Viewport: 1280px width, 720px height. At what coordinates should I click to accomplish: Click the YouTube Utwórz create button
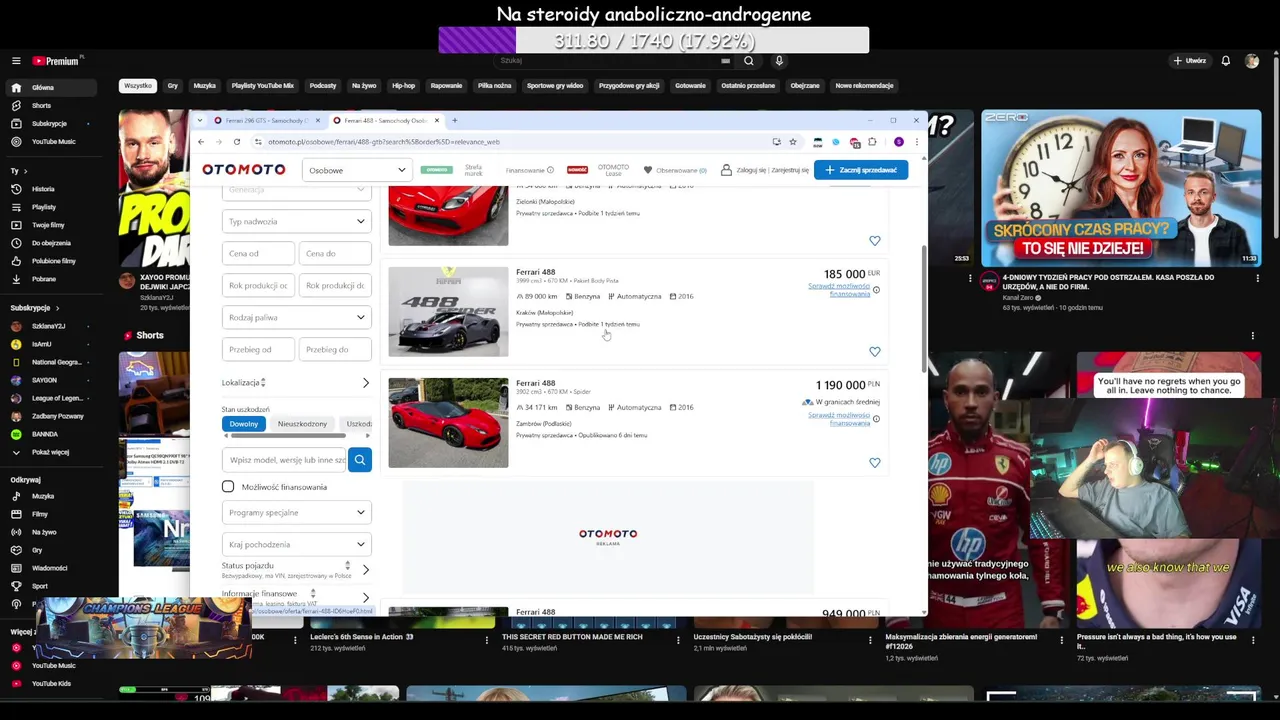tap(1190, 61)
